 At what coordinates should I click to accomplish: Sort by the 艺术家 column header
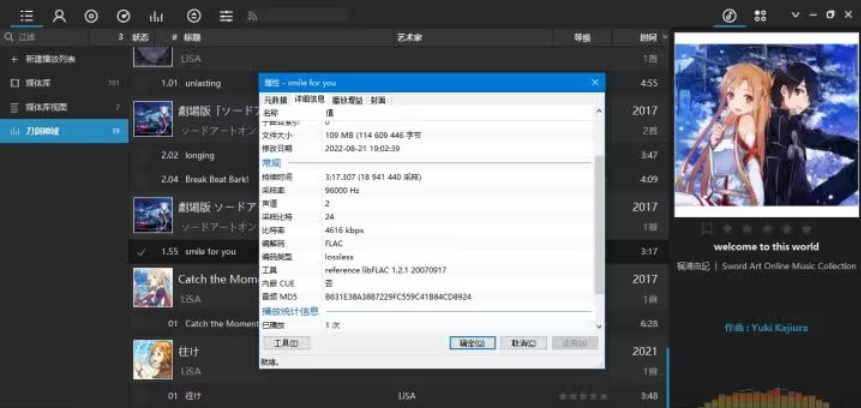410,37
